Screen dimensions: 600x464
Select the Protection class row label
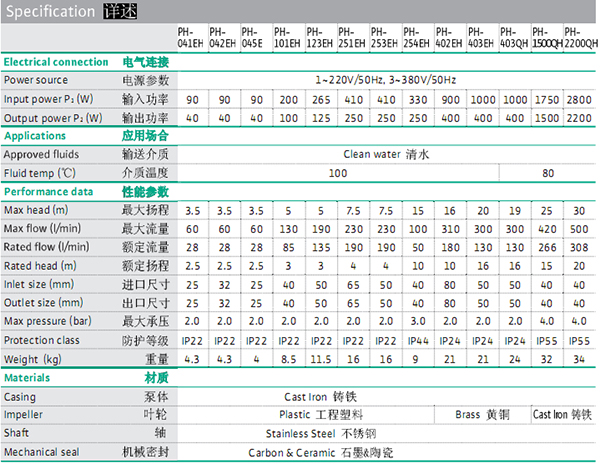point(41,341)
